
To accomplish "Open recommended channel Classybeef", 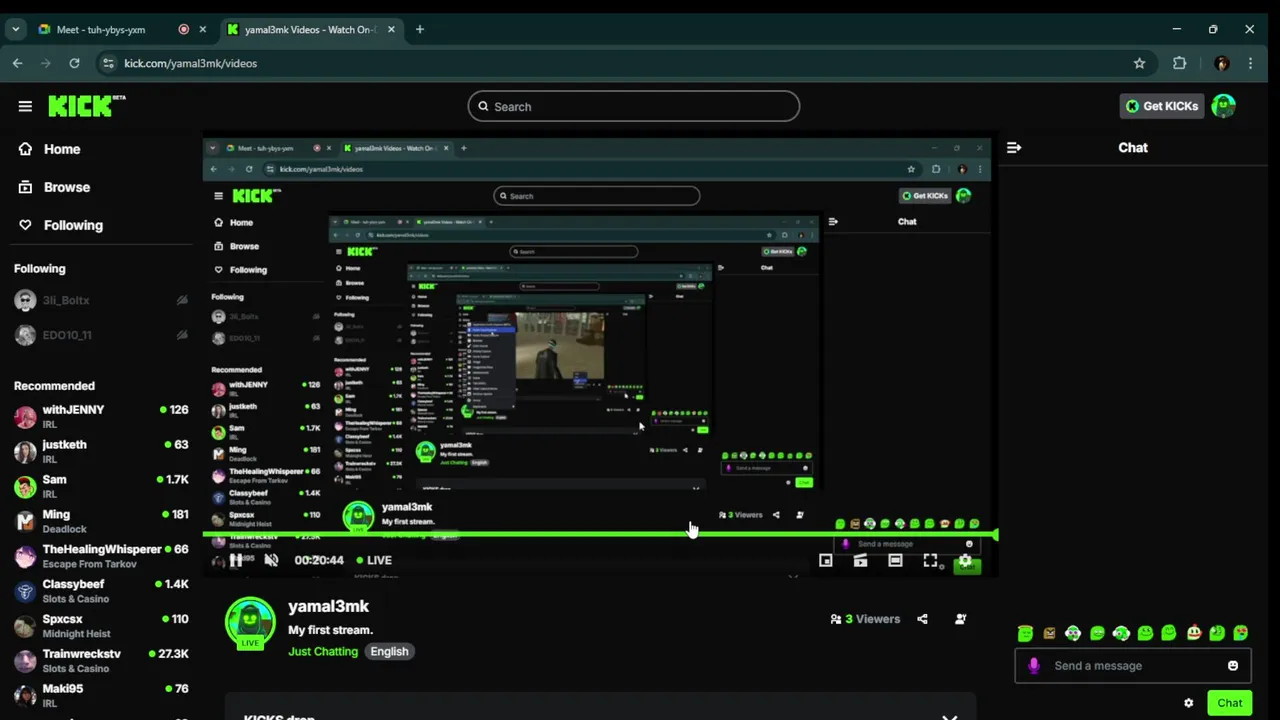I will [101, 591].
